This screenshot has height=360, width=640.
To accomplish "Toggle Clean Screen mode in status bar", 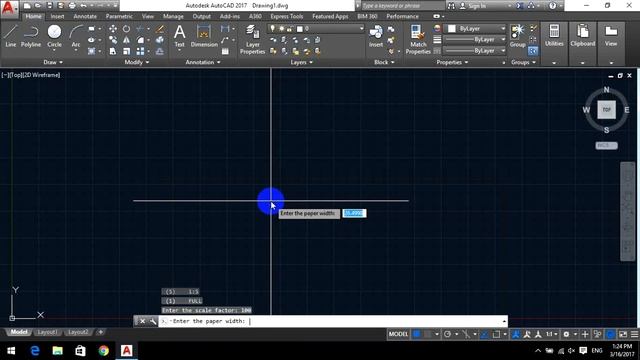I will 623,334.
